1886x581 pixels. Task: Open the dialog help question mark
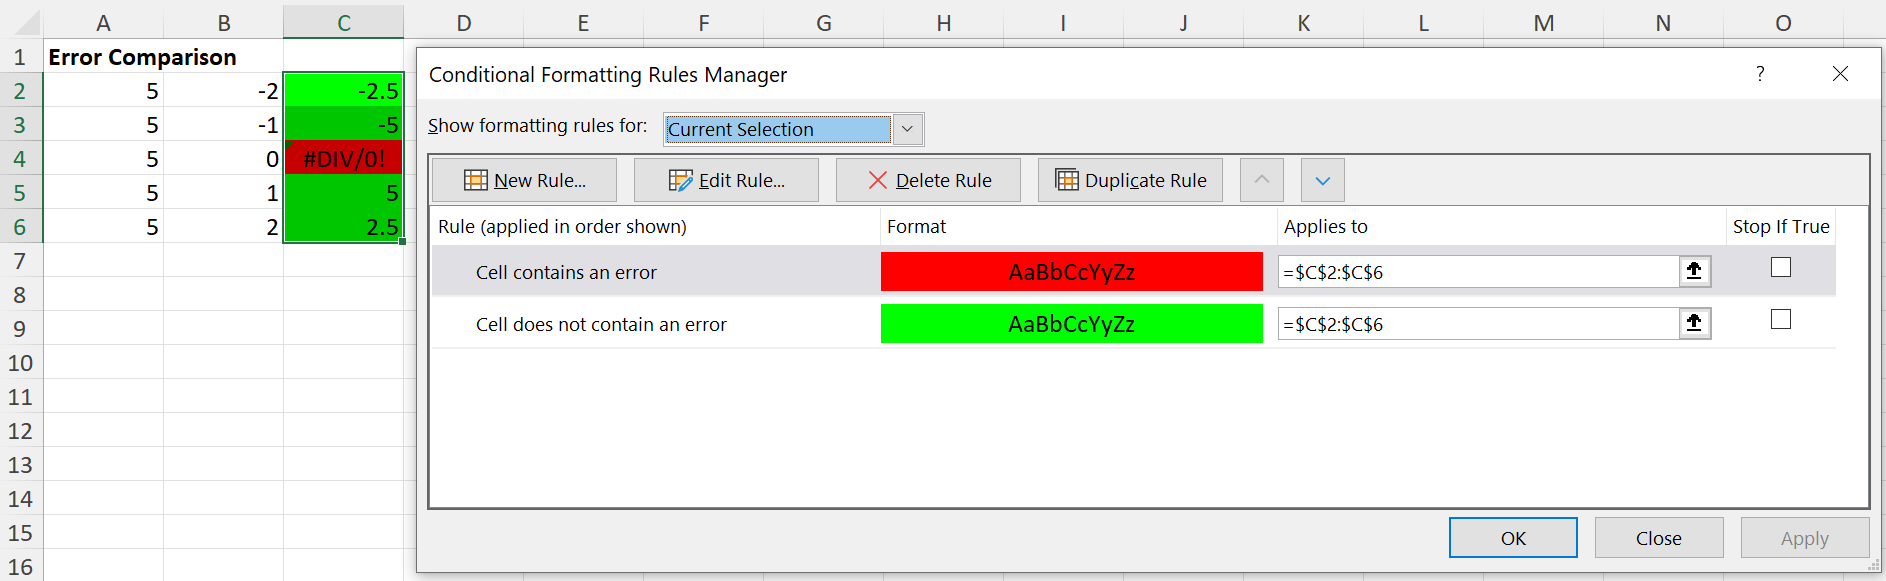(1759, 74)
